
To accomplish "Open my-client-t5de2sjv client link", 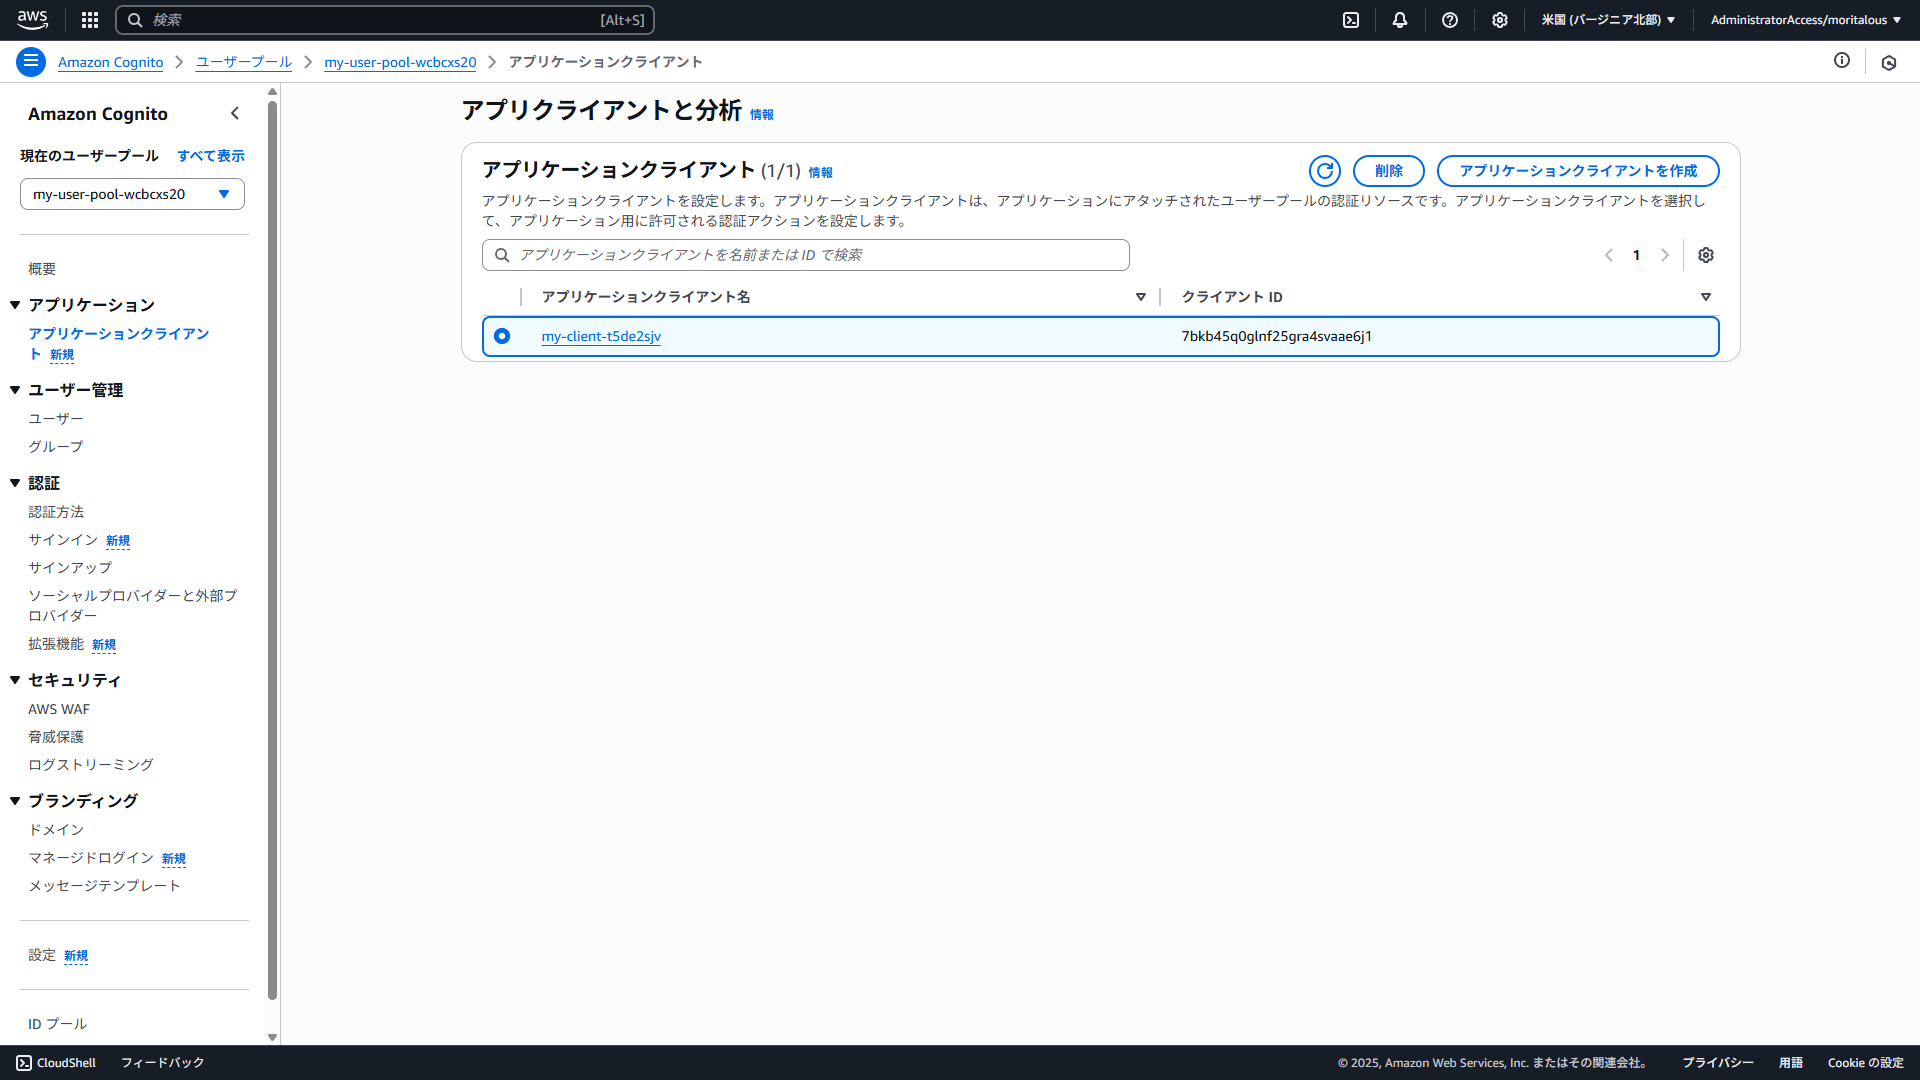I will click(601, 336).
